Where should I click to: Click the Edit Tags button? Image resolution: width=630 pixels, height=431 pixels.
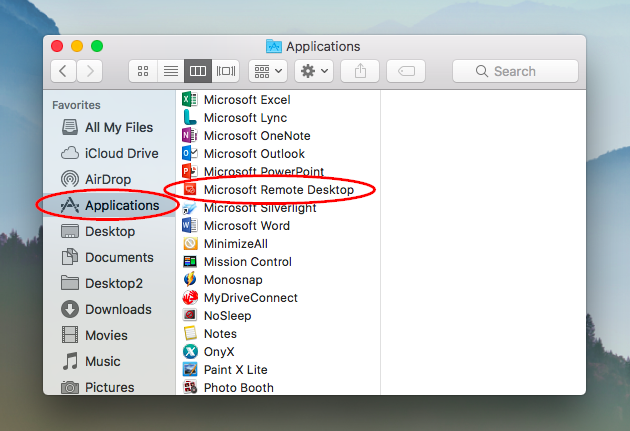click(x=406, y=71)
